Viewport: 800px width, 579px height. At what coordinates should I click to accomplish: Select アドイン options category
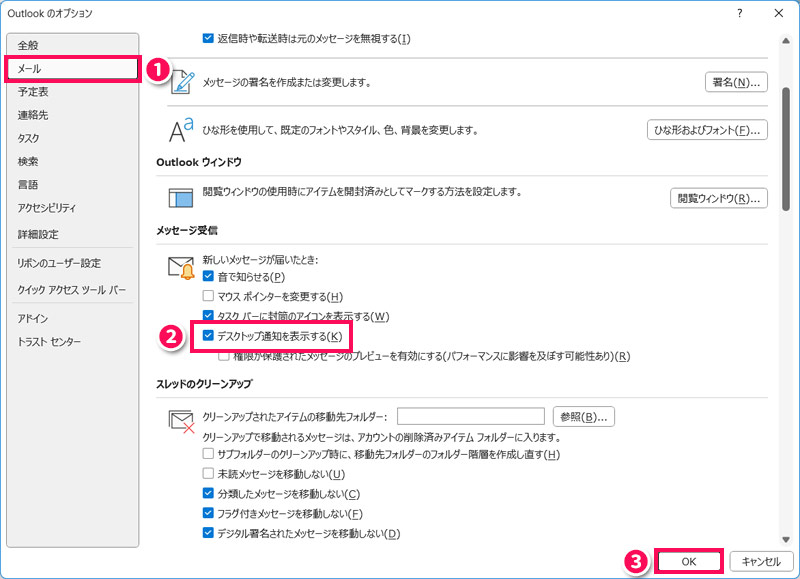click(72, 319)
